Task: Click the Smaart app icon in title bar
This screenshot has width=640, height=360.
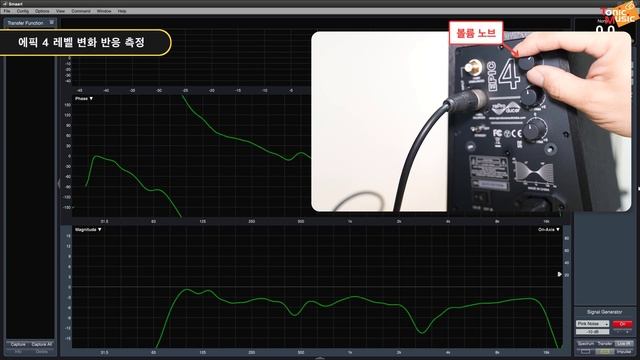Action: pos(5,4)
